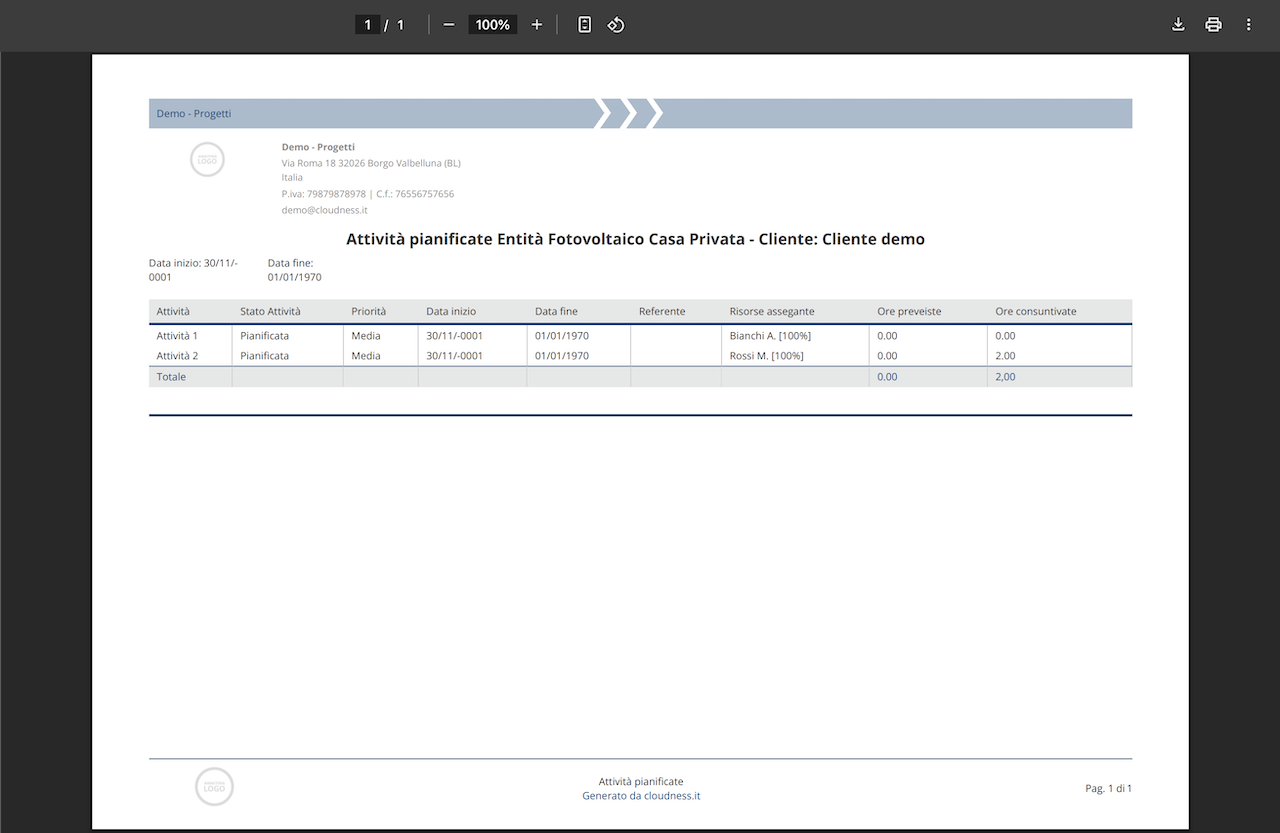
Task: Click the Totale row label
Action: tap(171, 377)
